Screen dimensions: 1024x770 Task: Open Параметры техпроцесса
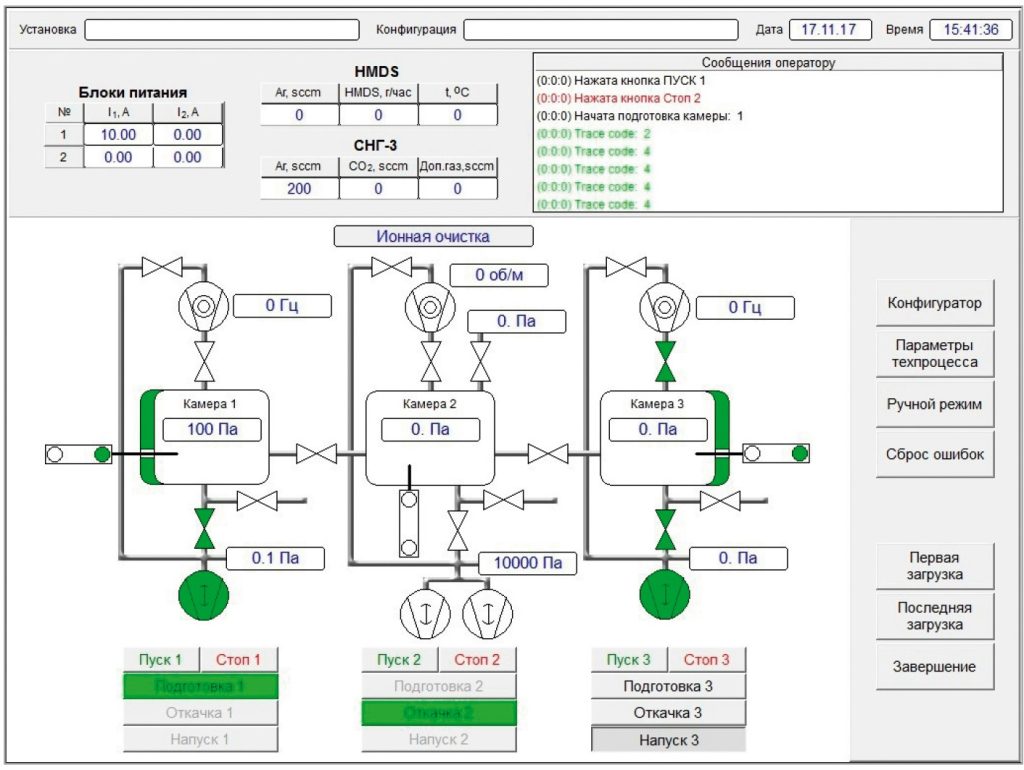935,353
